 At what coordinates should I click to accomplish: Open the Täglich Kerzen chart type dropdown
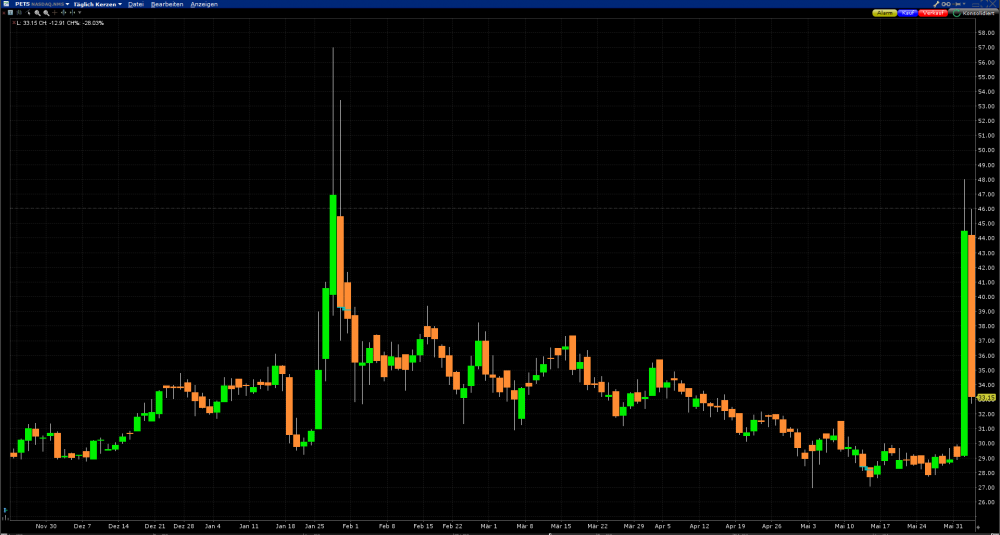click(98, 4)
